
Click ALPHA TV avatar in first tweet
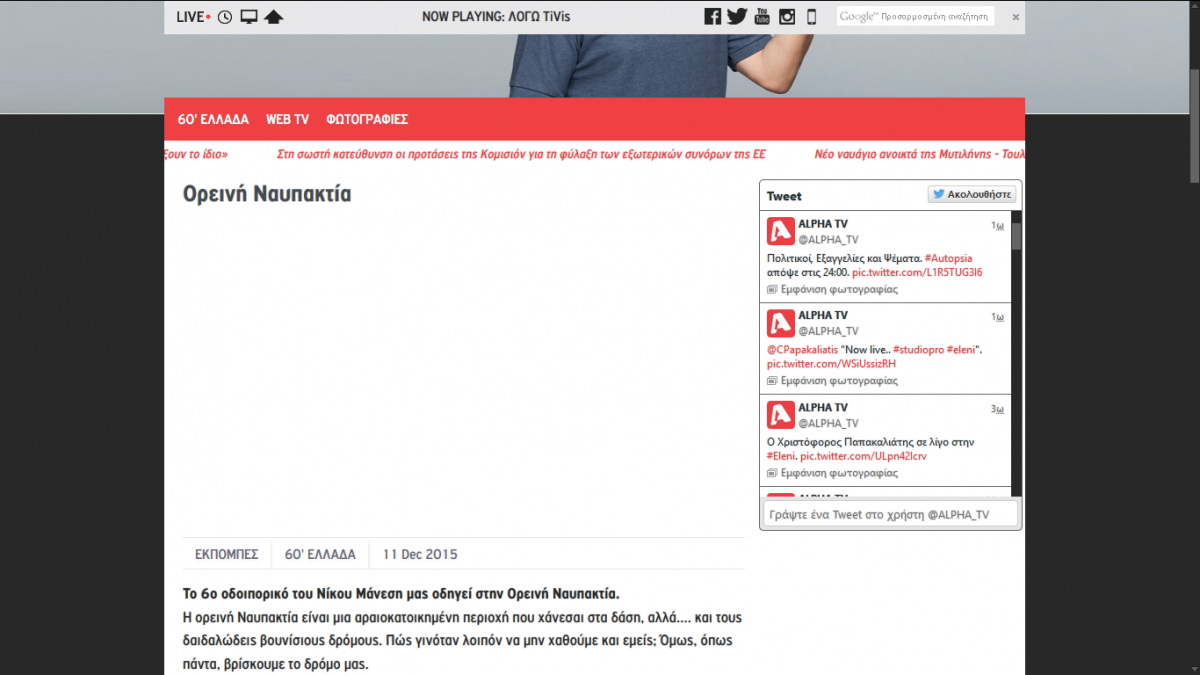pos(781,231)
